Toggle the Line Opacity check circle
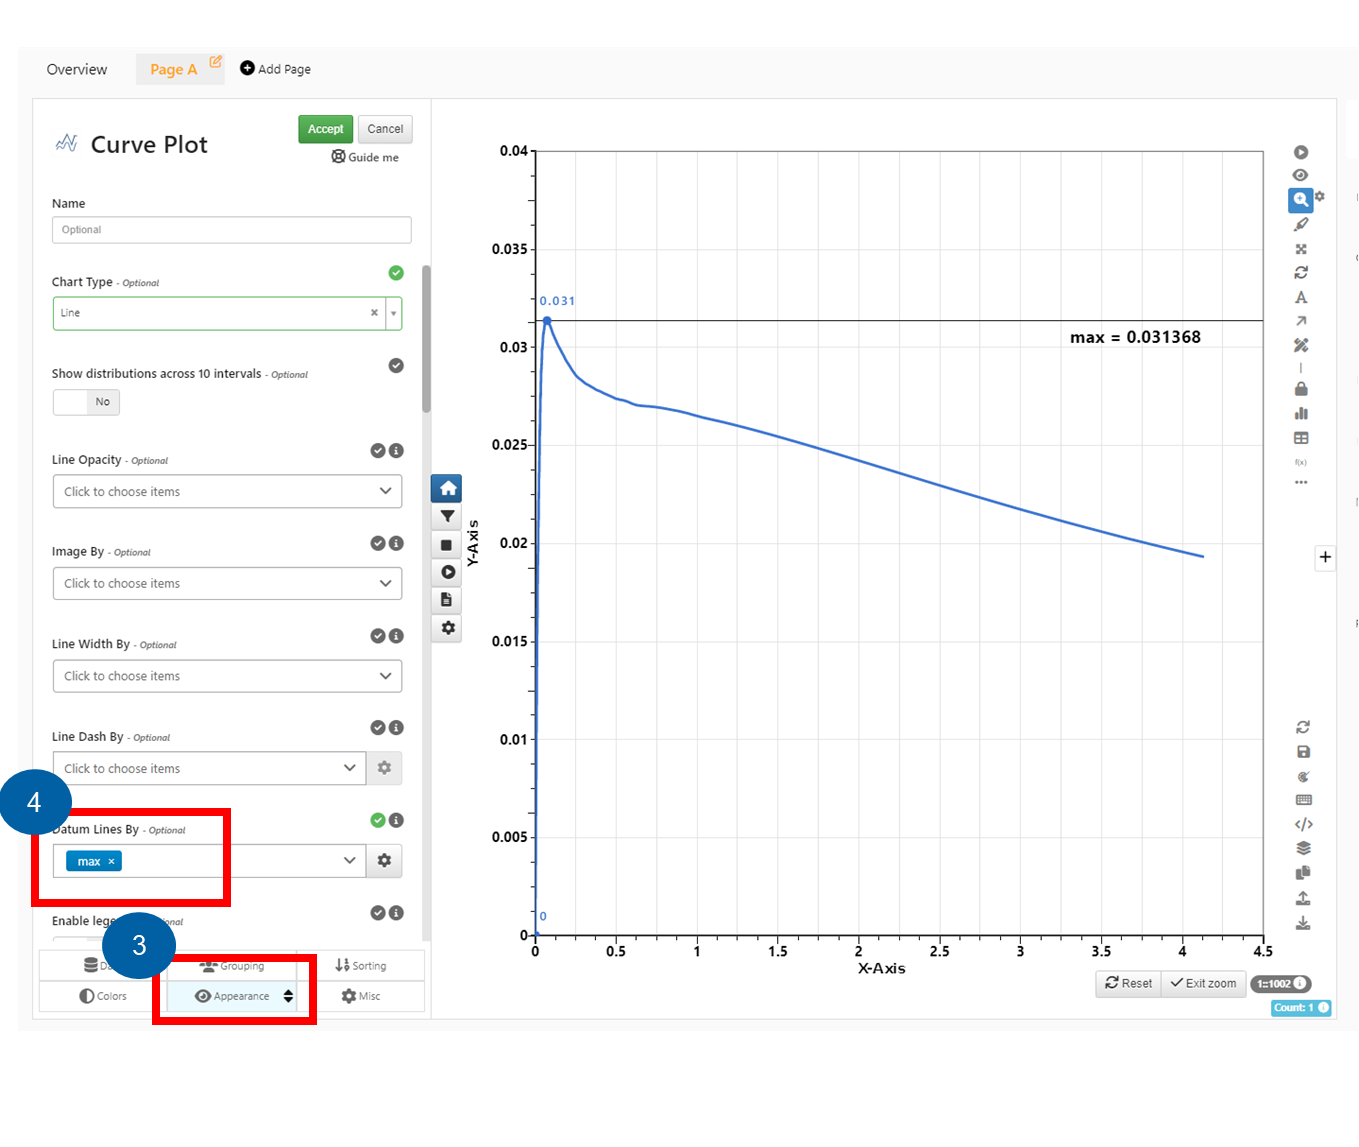The image size is (1359, 1147). (x=378, y=451)
